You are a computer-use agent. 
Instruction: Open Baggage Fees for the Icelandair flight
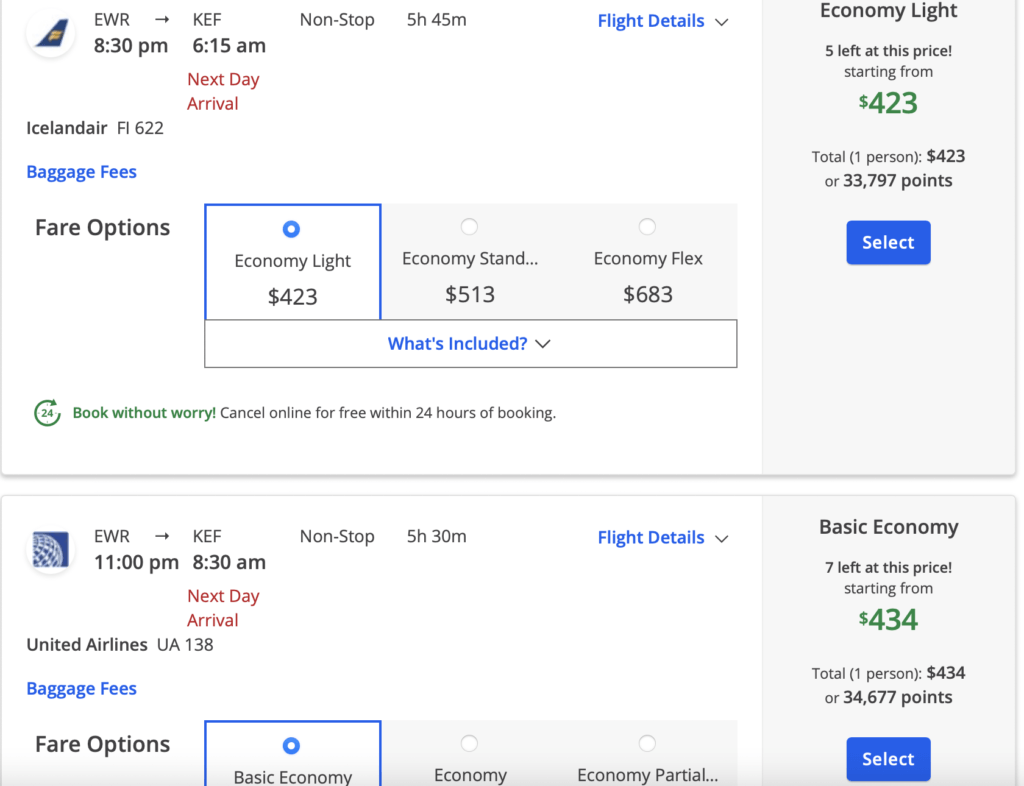click(81, 171)
